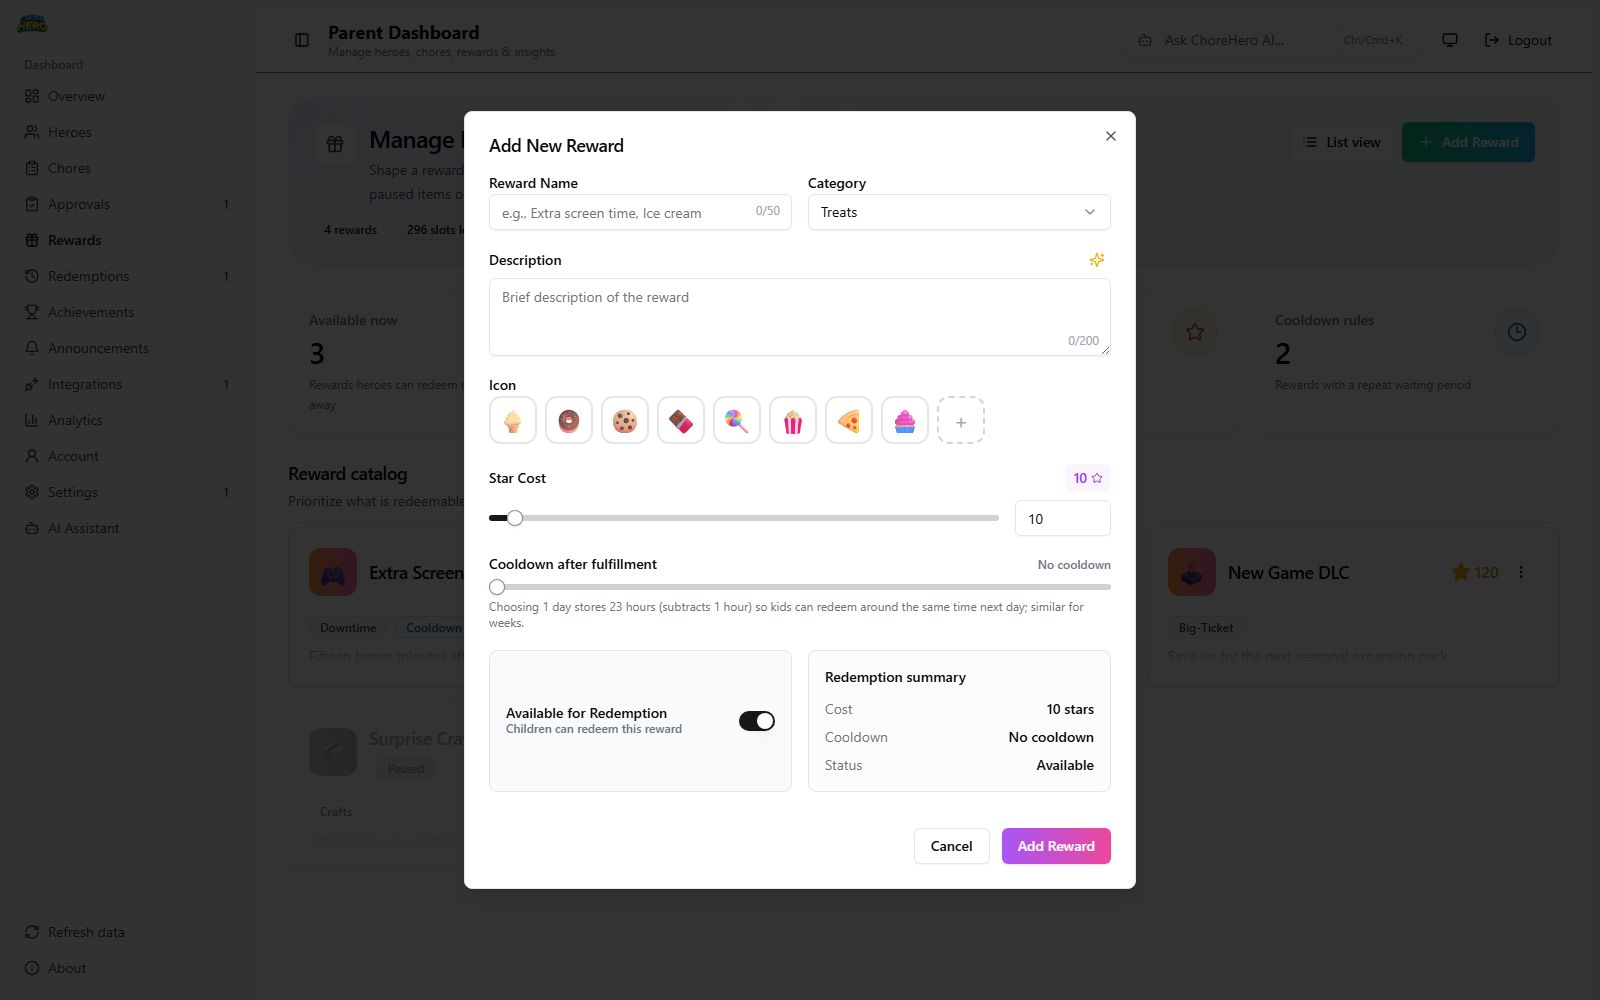Add a custom icon with the plus tile

point(961,420)
